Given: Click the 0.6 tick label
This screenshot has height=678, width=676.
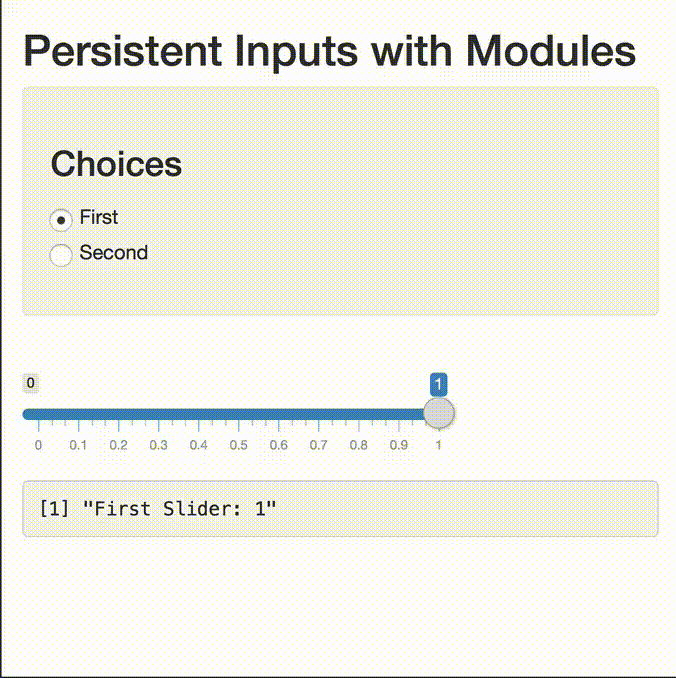Looking at the screenshot, I should tap(279, 445).
